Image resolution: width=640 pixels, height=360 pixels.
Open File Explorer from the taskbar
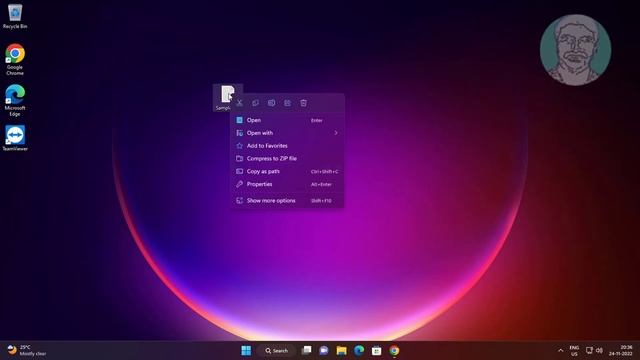click(342, 351)
